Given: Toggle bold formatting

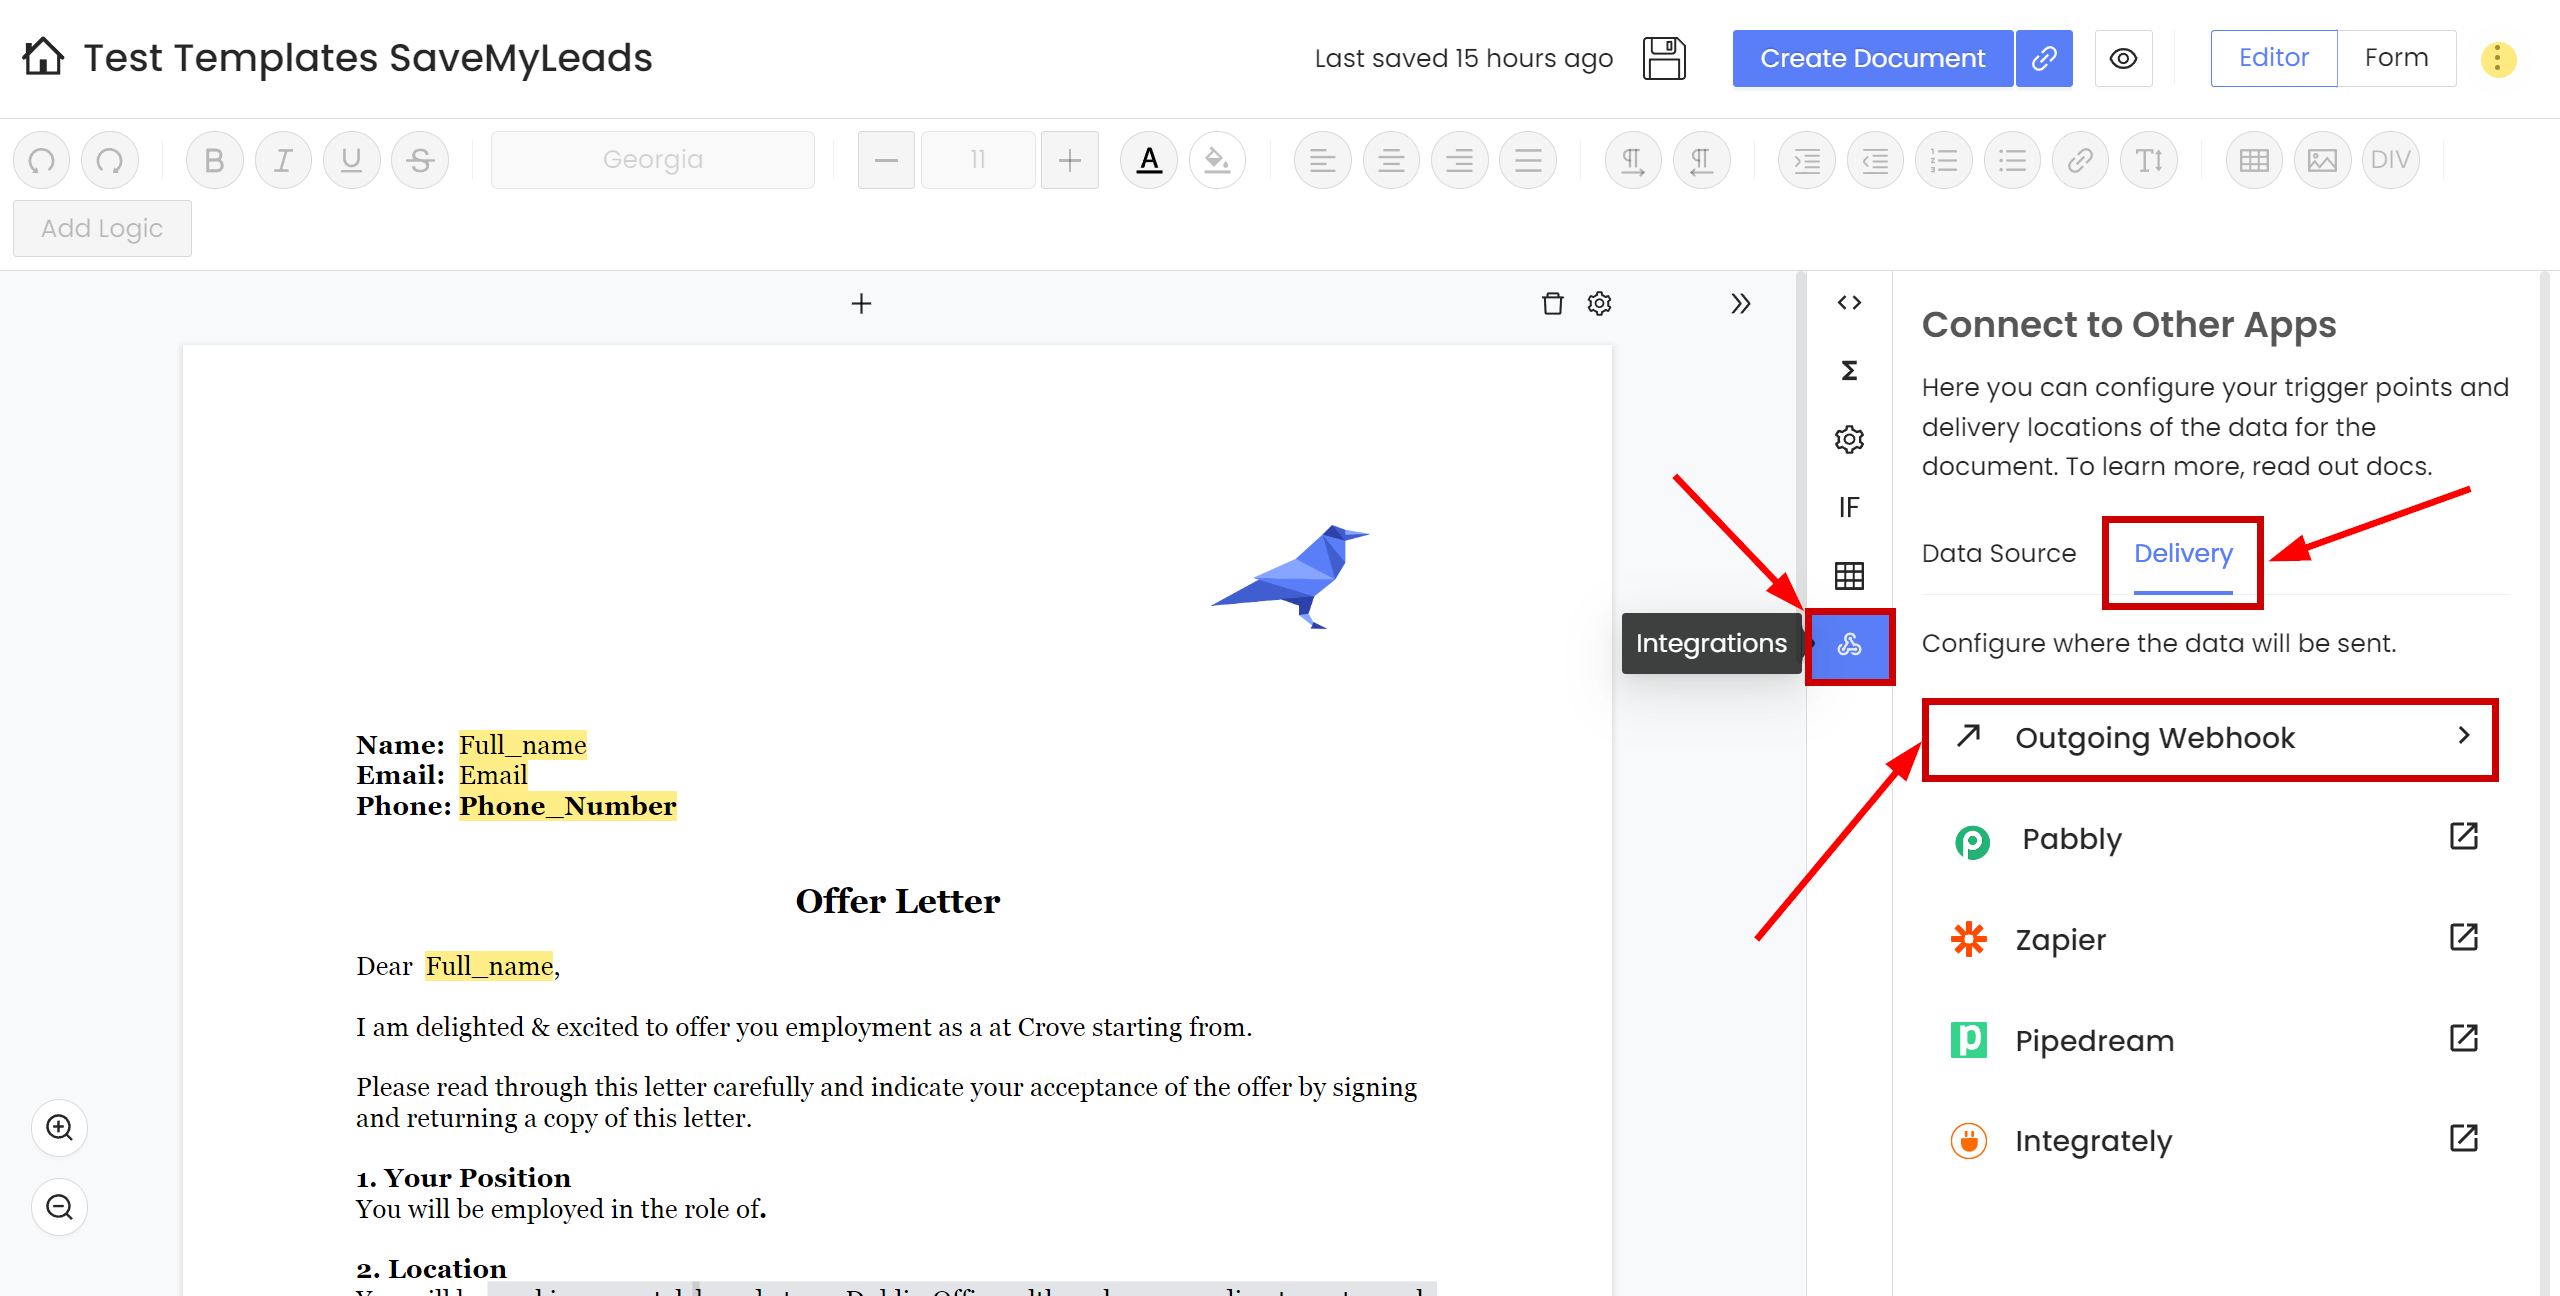Looking at the screenshot, I should coord(215,160).
